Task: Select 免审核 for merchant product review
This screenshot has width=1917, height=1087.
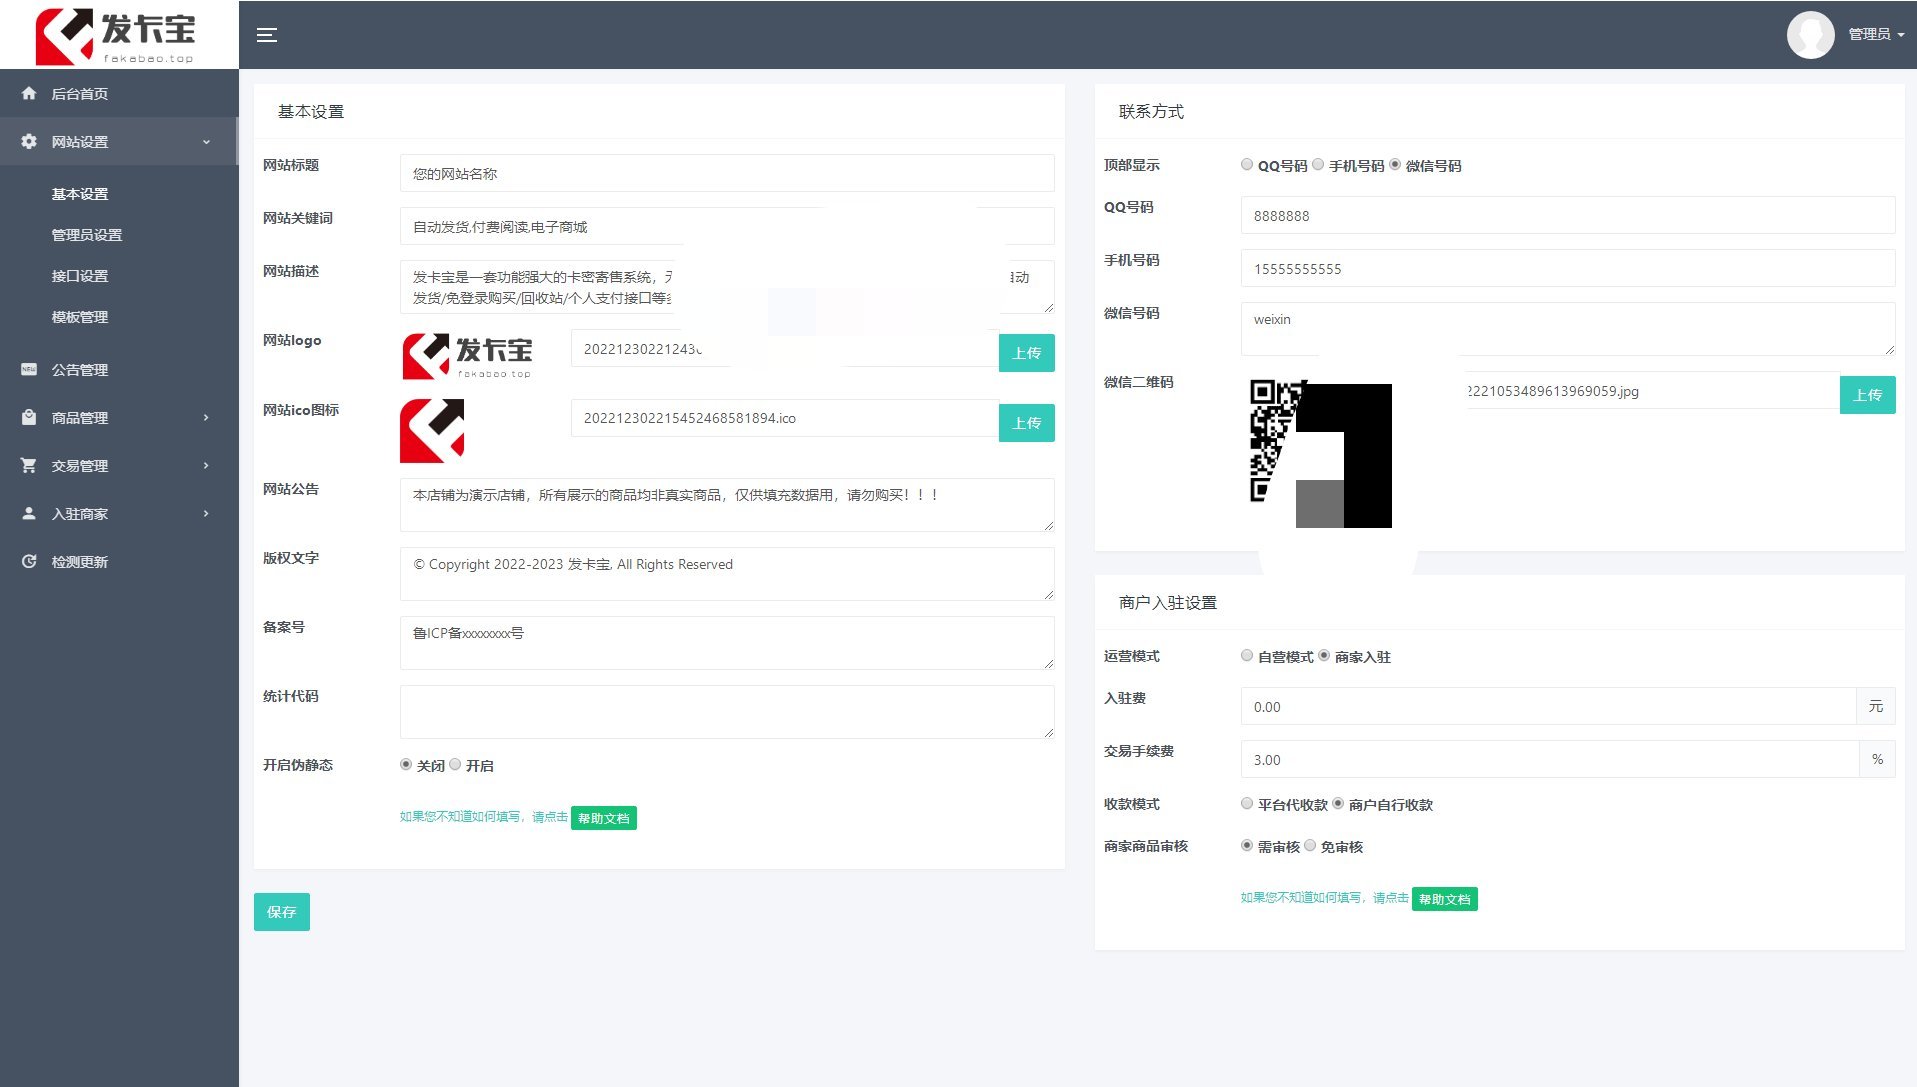Action: pyautogui.click(x=1311, y=845)
